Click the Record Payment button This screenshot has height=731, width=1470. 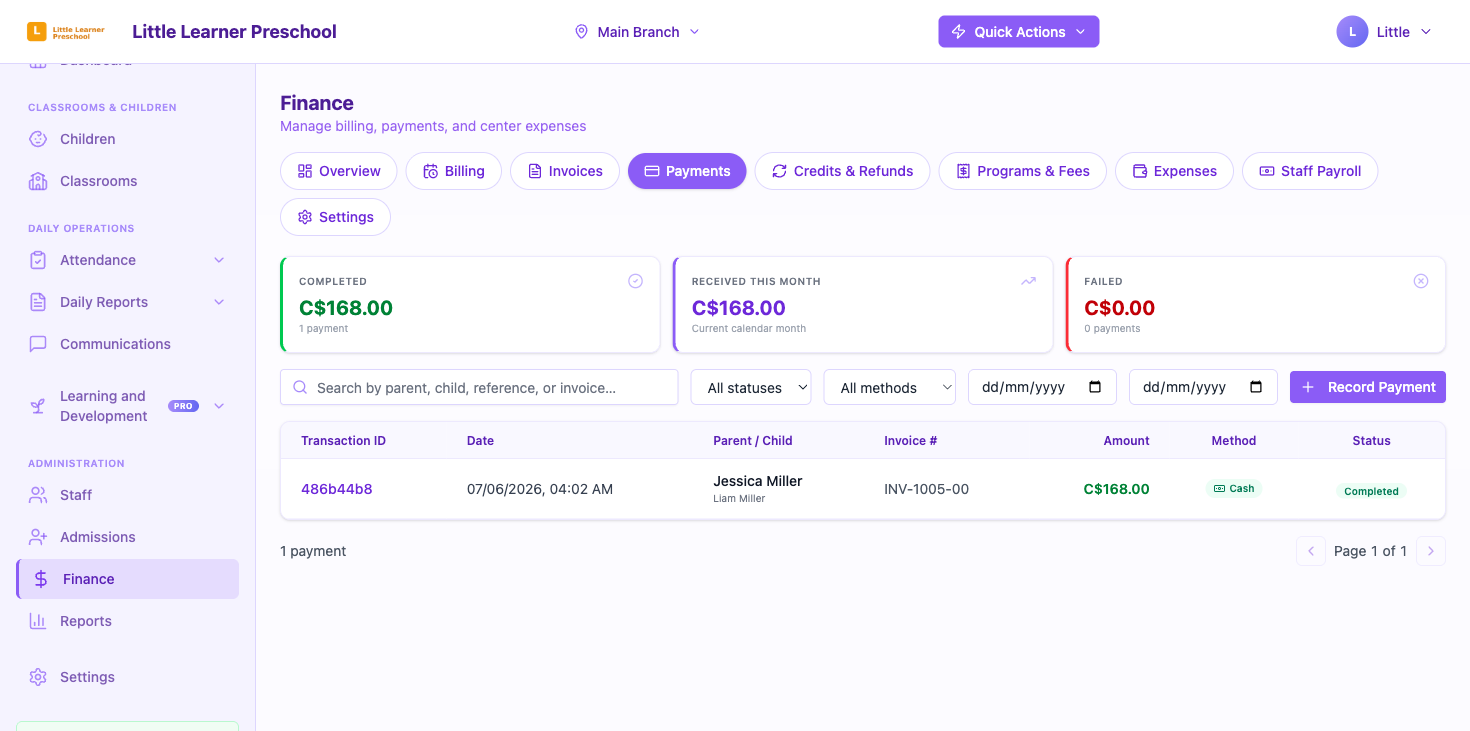point(1367,387)
